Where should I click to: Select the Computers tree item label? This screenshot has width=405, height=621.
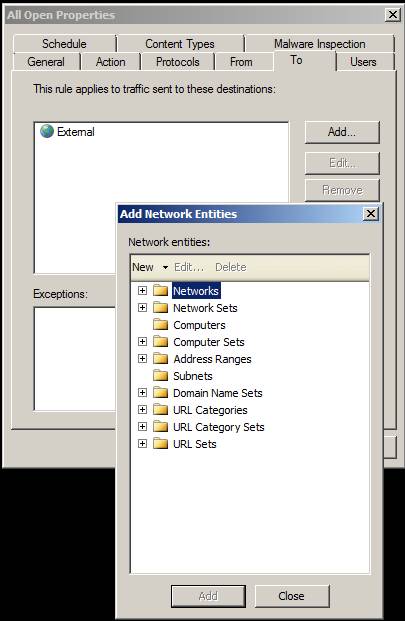coord(199,325)
